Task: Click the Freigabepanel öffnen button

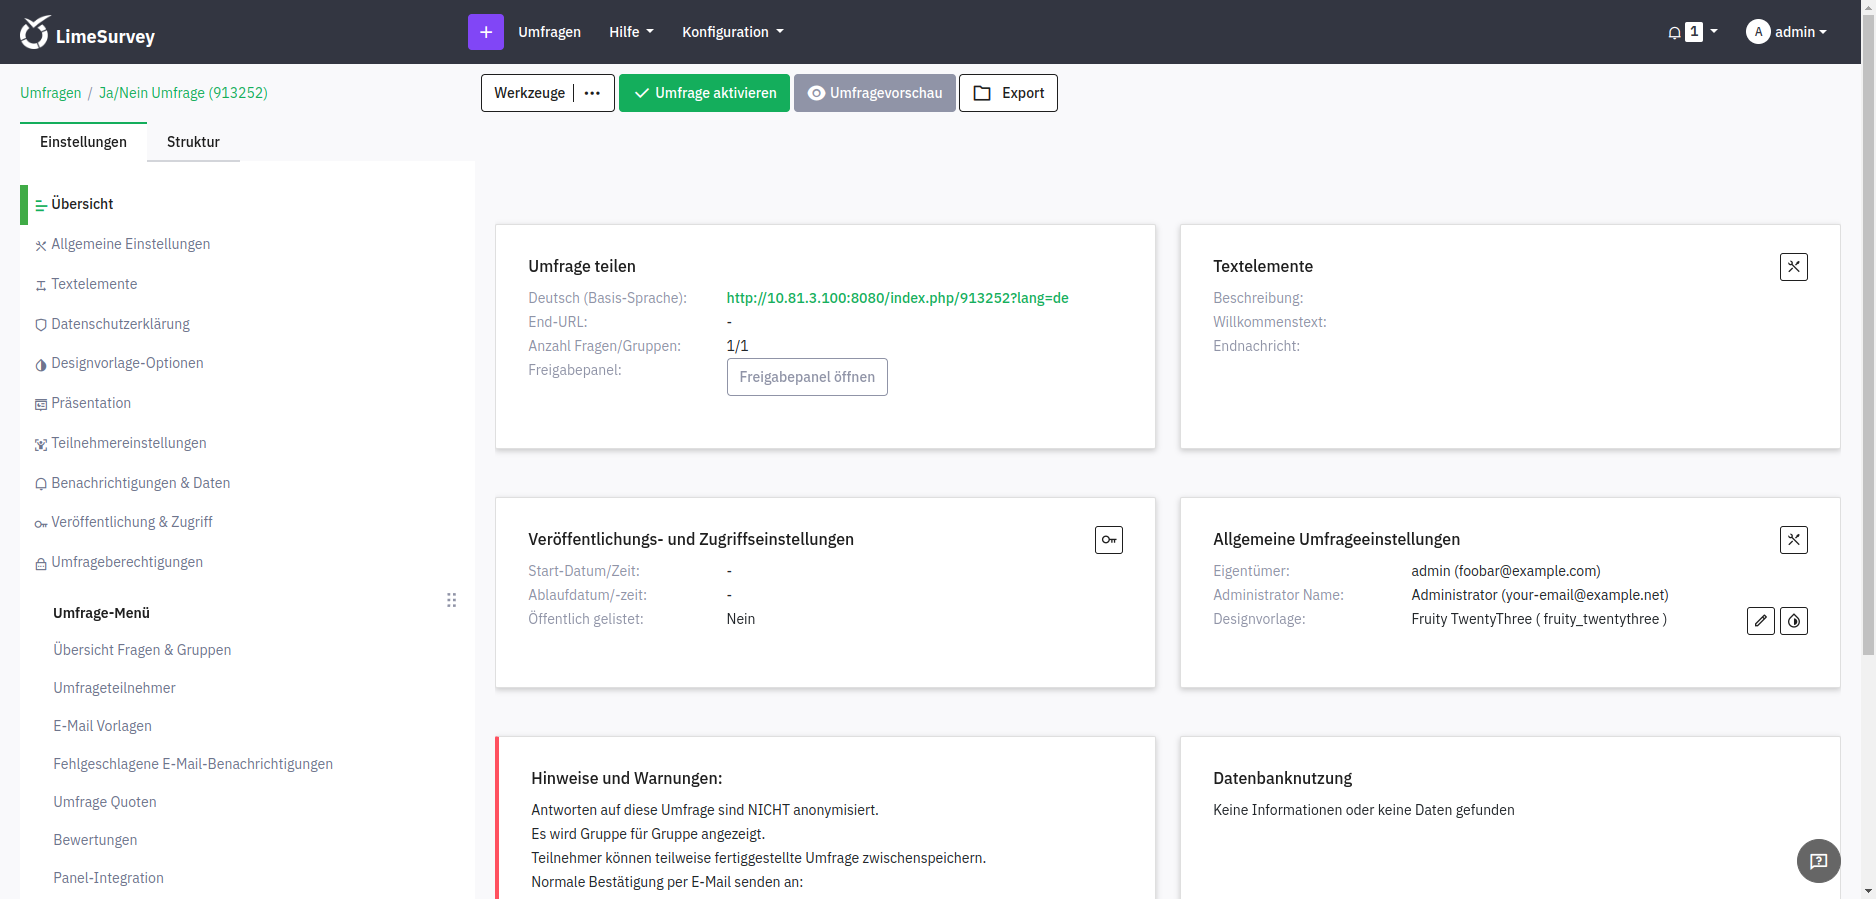Action: 806,377
